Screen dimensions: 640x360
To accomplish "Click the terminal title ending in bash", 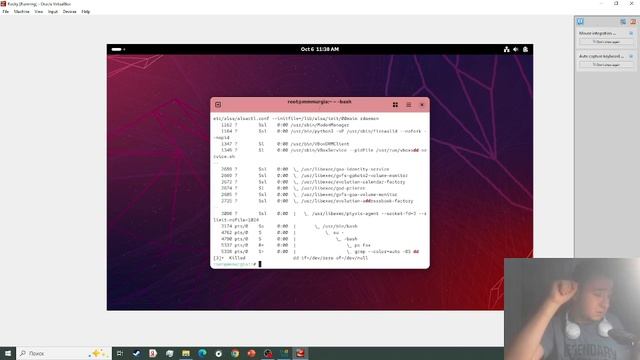I will coord(319,102).
